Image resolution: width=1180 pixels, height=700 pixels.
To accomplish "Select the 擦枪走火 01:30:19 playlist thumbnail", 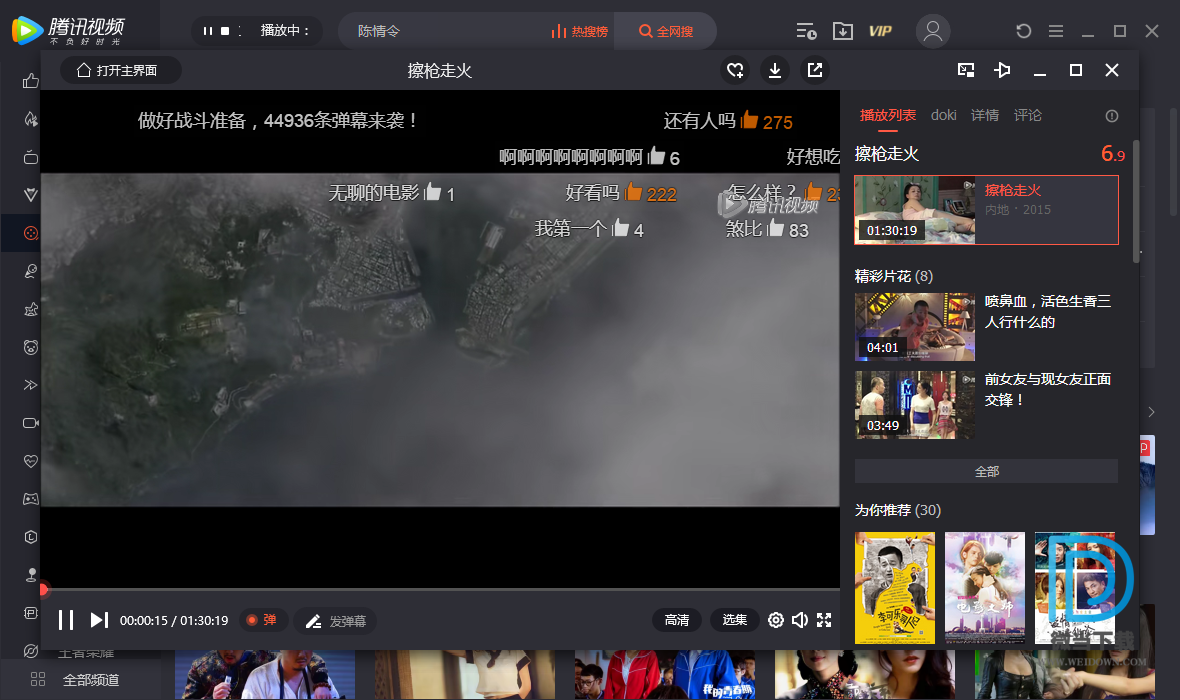I will [914, 210].
